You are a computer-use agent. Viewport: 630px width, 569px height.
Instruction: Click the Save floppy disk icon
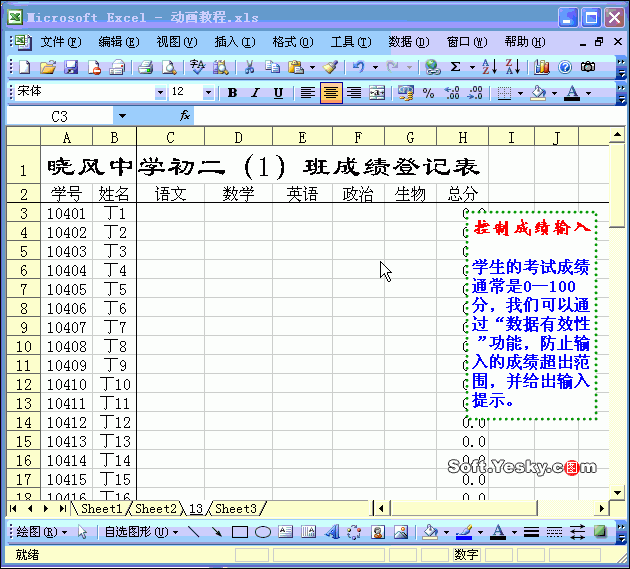(x=71, y=67)
